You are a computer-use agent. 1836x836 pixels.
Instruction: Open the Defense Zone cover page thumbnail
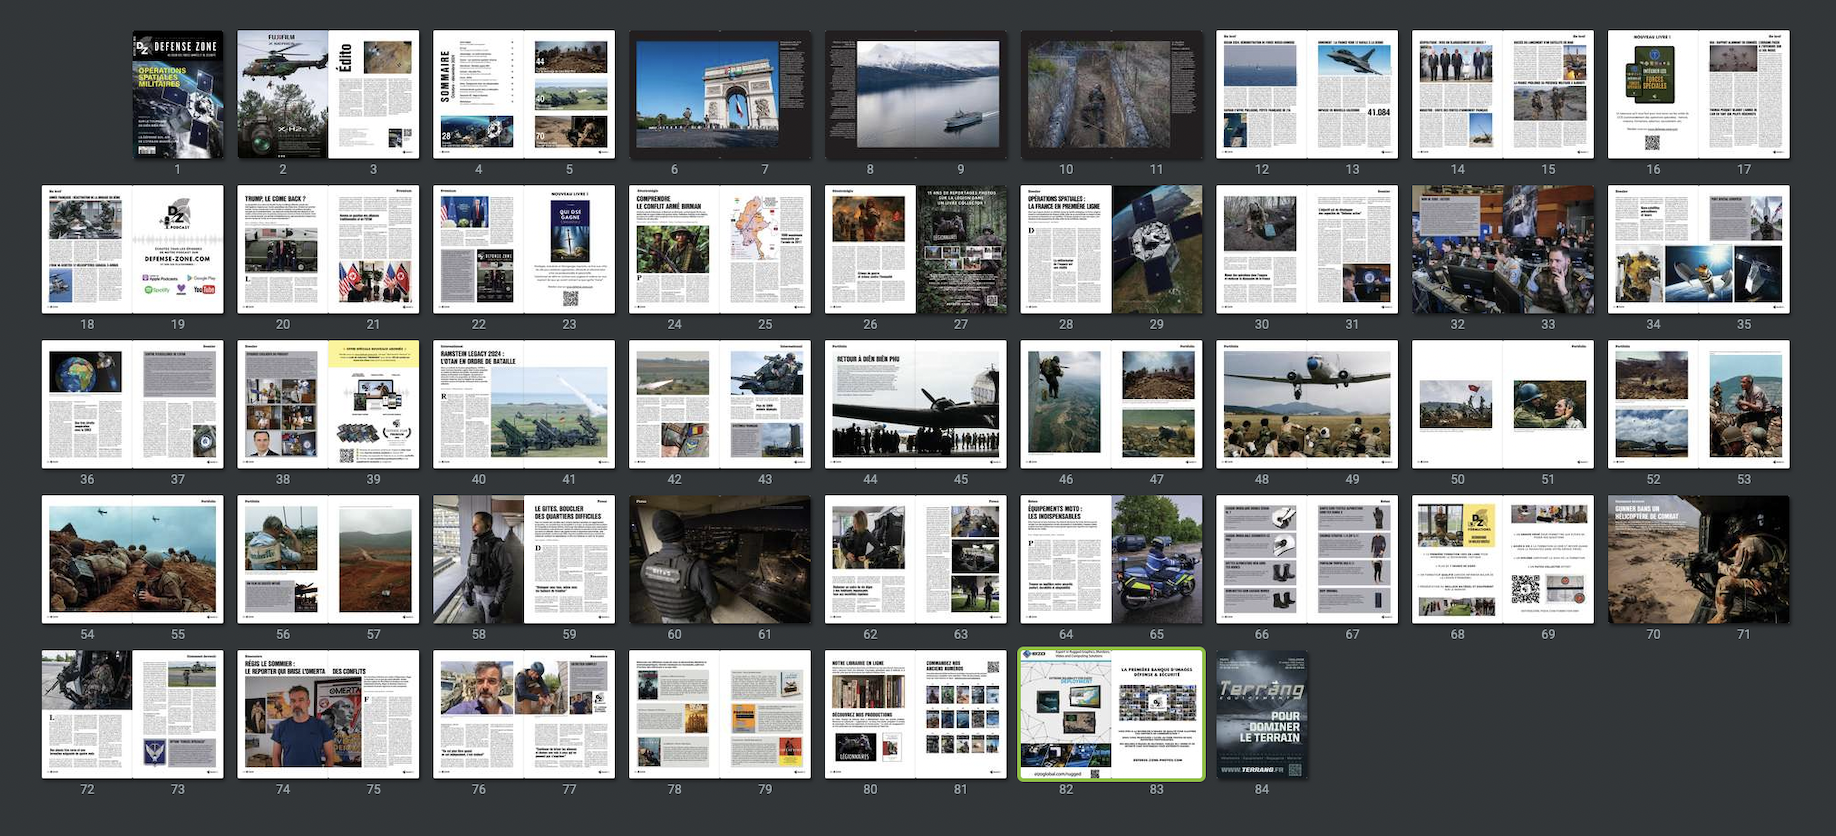point(178,94)
